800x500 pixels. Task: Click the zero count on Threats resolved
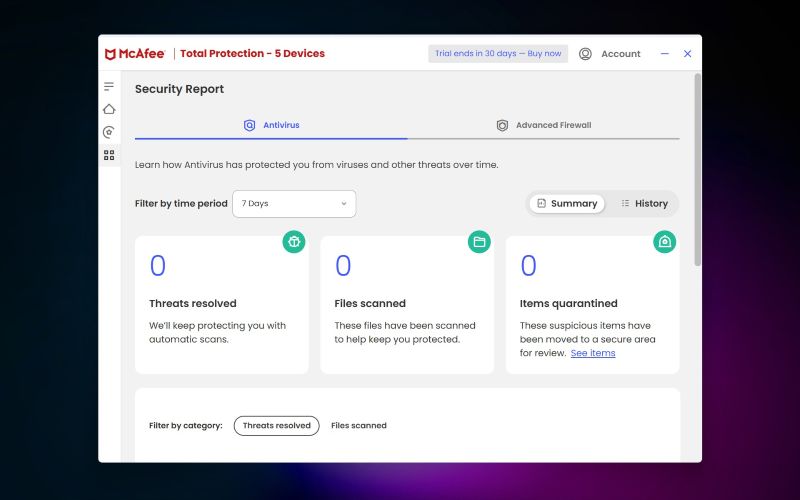158,266
